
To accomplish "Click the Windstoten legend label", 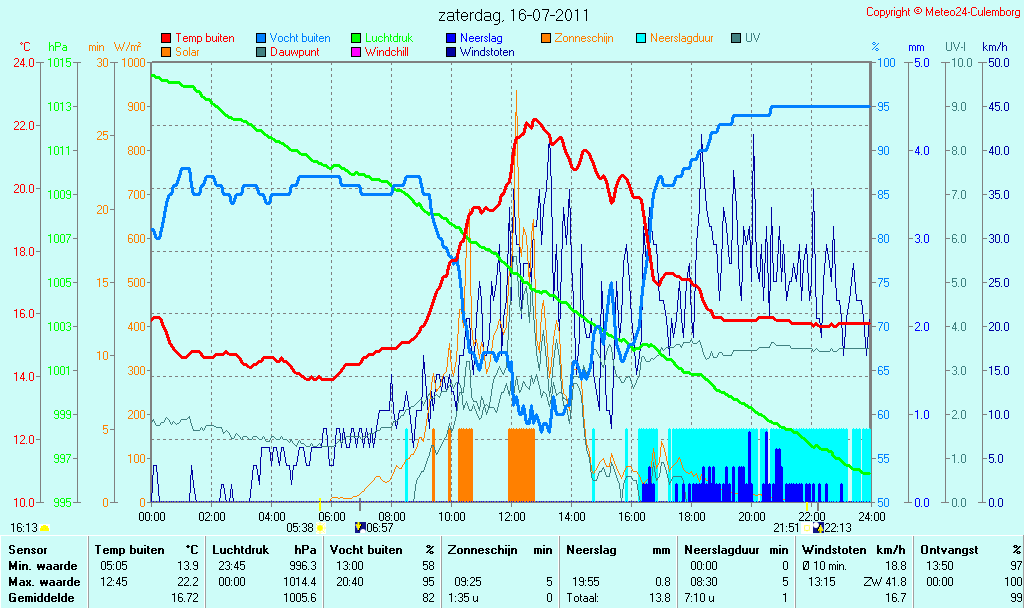I will tap(487, 52).
